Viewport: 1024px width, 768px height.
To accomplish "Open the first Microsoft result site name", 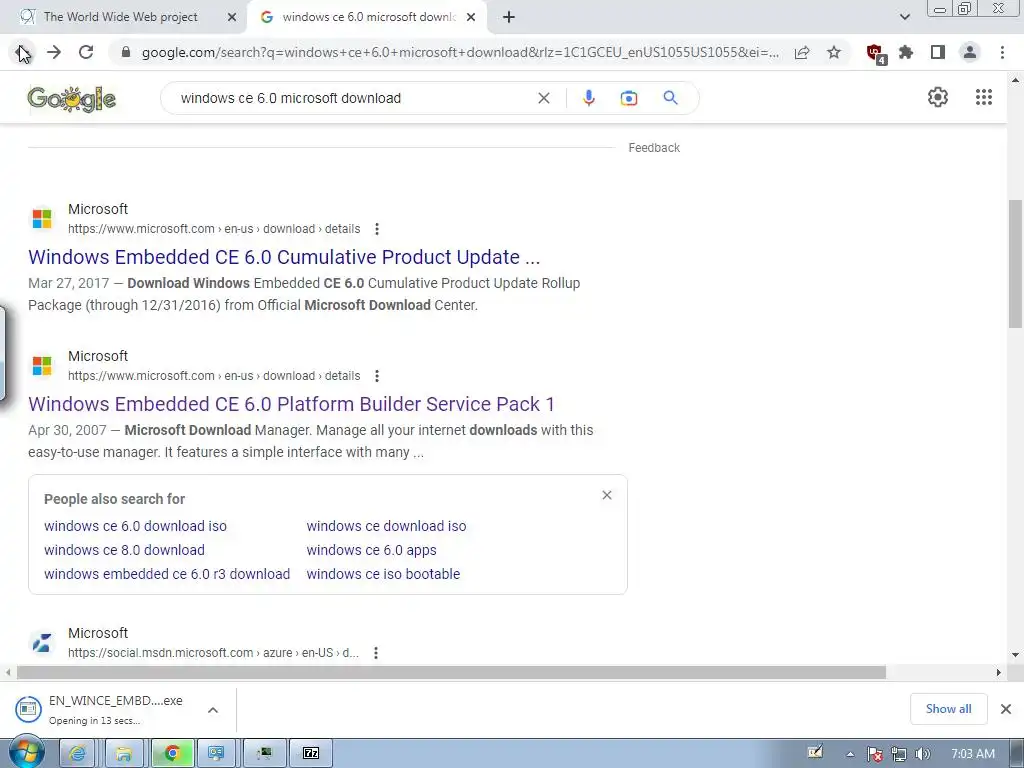I will [98, 209].
